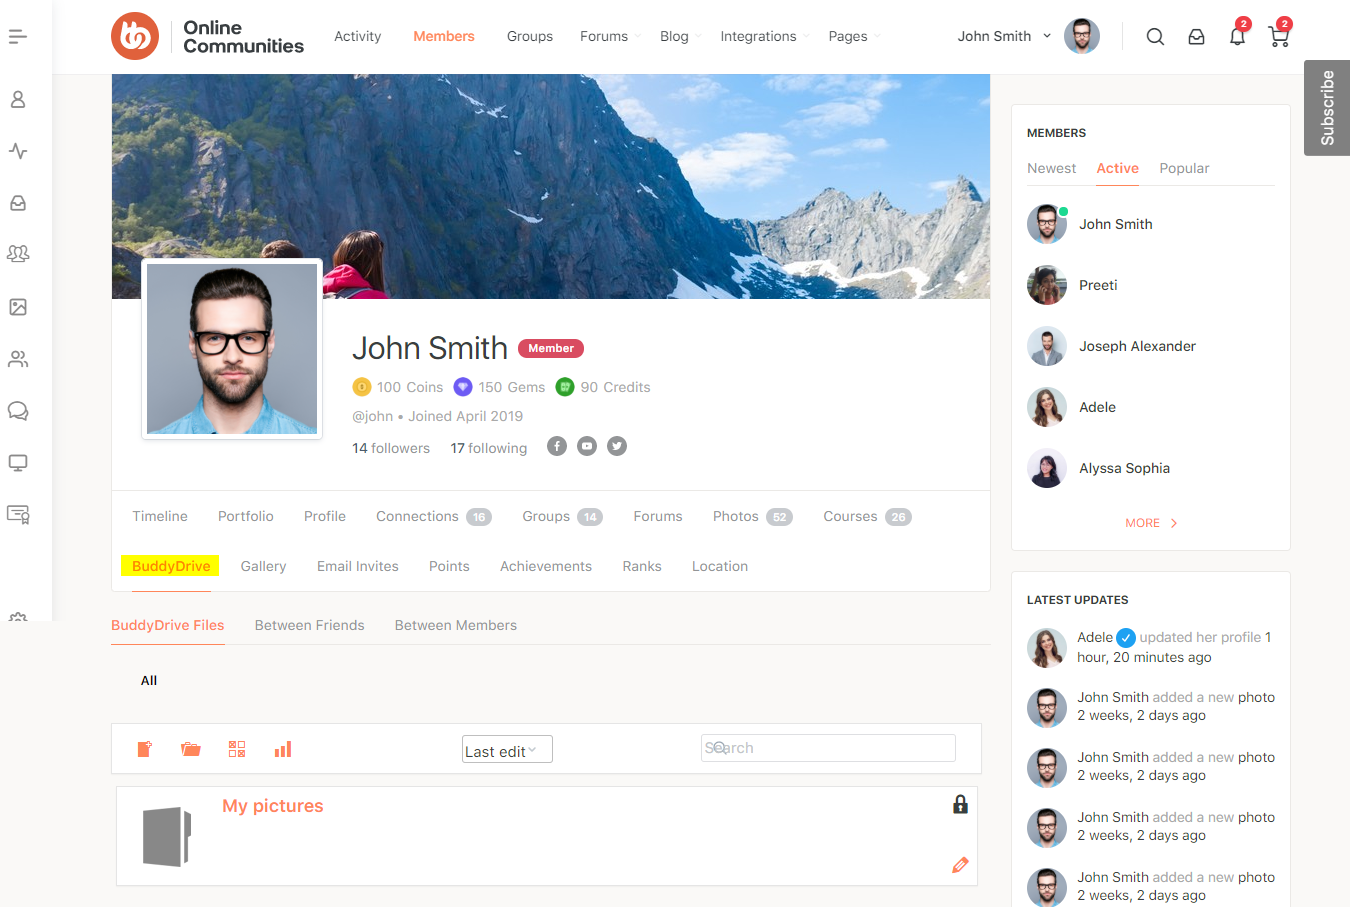Click the lock icon on My pictures folder
1350x907 pixels.
click(960, 804)
